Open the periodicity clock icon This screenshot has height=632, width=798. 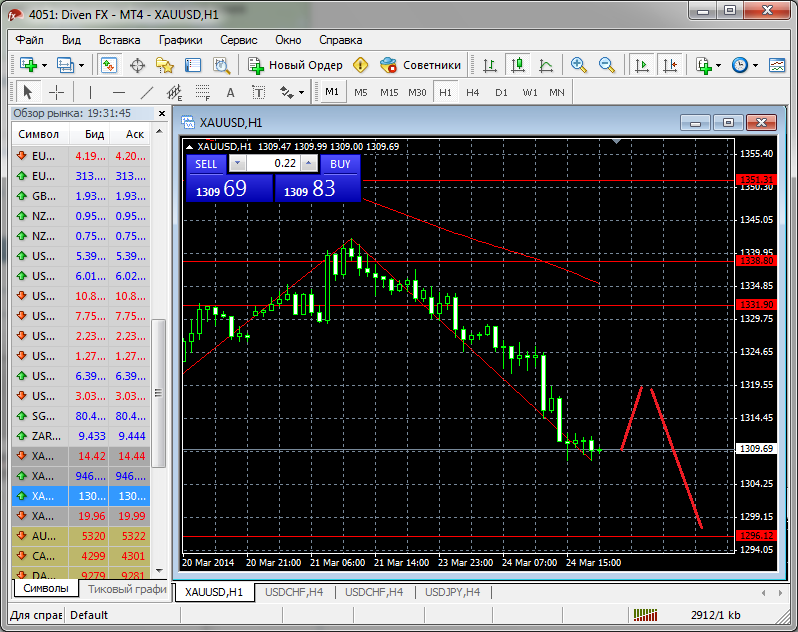coord(740,65)
